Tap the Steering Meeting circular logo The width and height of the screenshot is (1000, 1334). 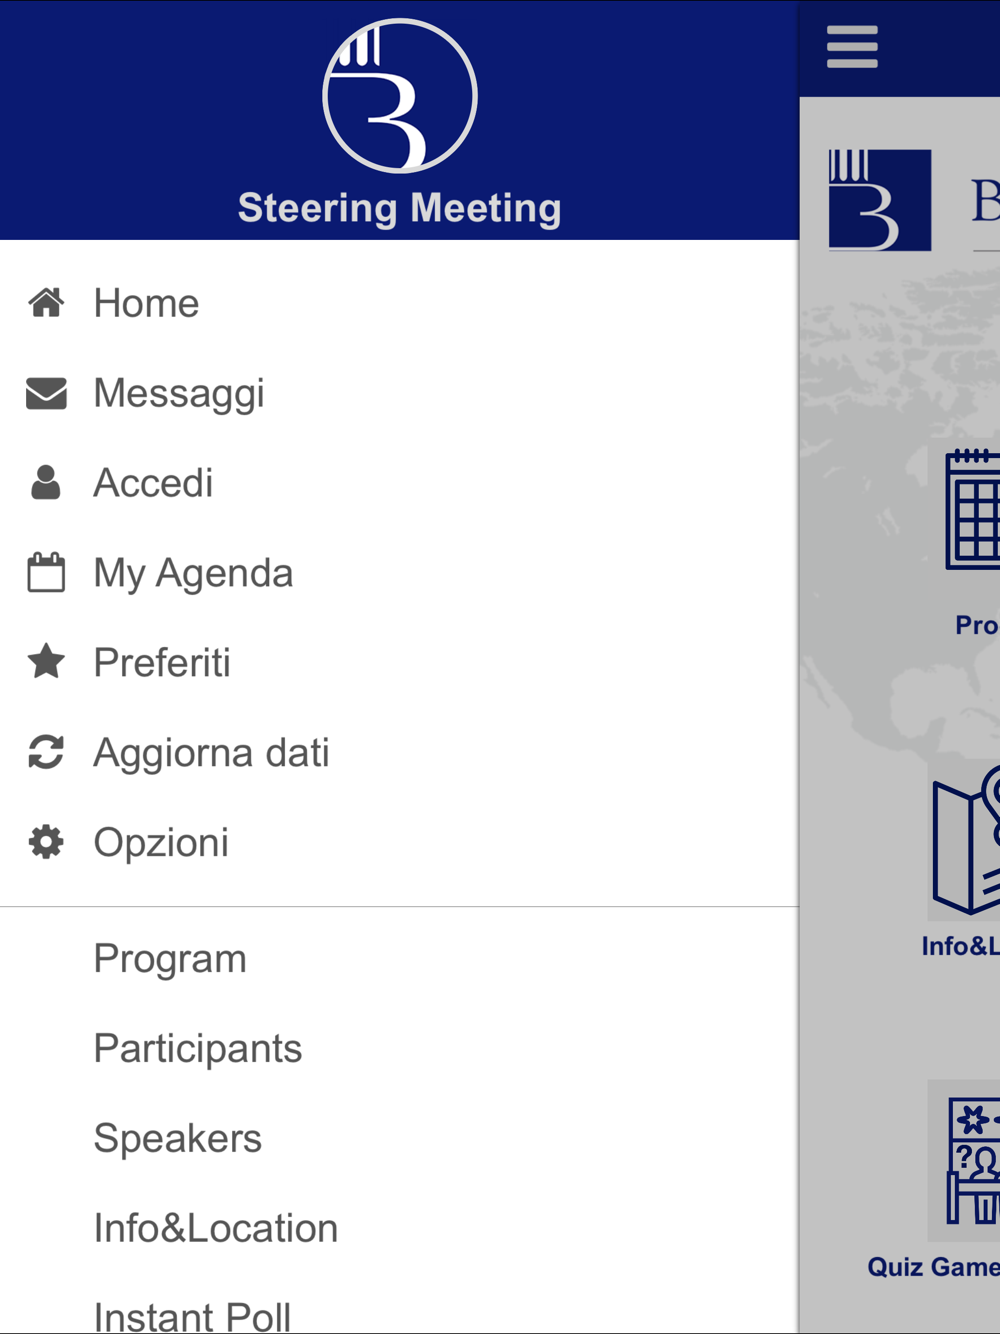[x=400, y=96]
